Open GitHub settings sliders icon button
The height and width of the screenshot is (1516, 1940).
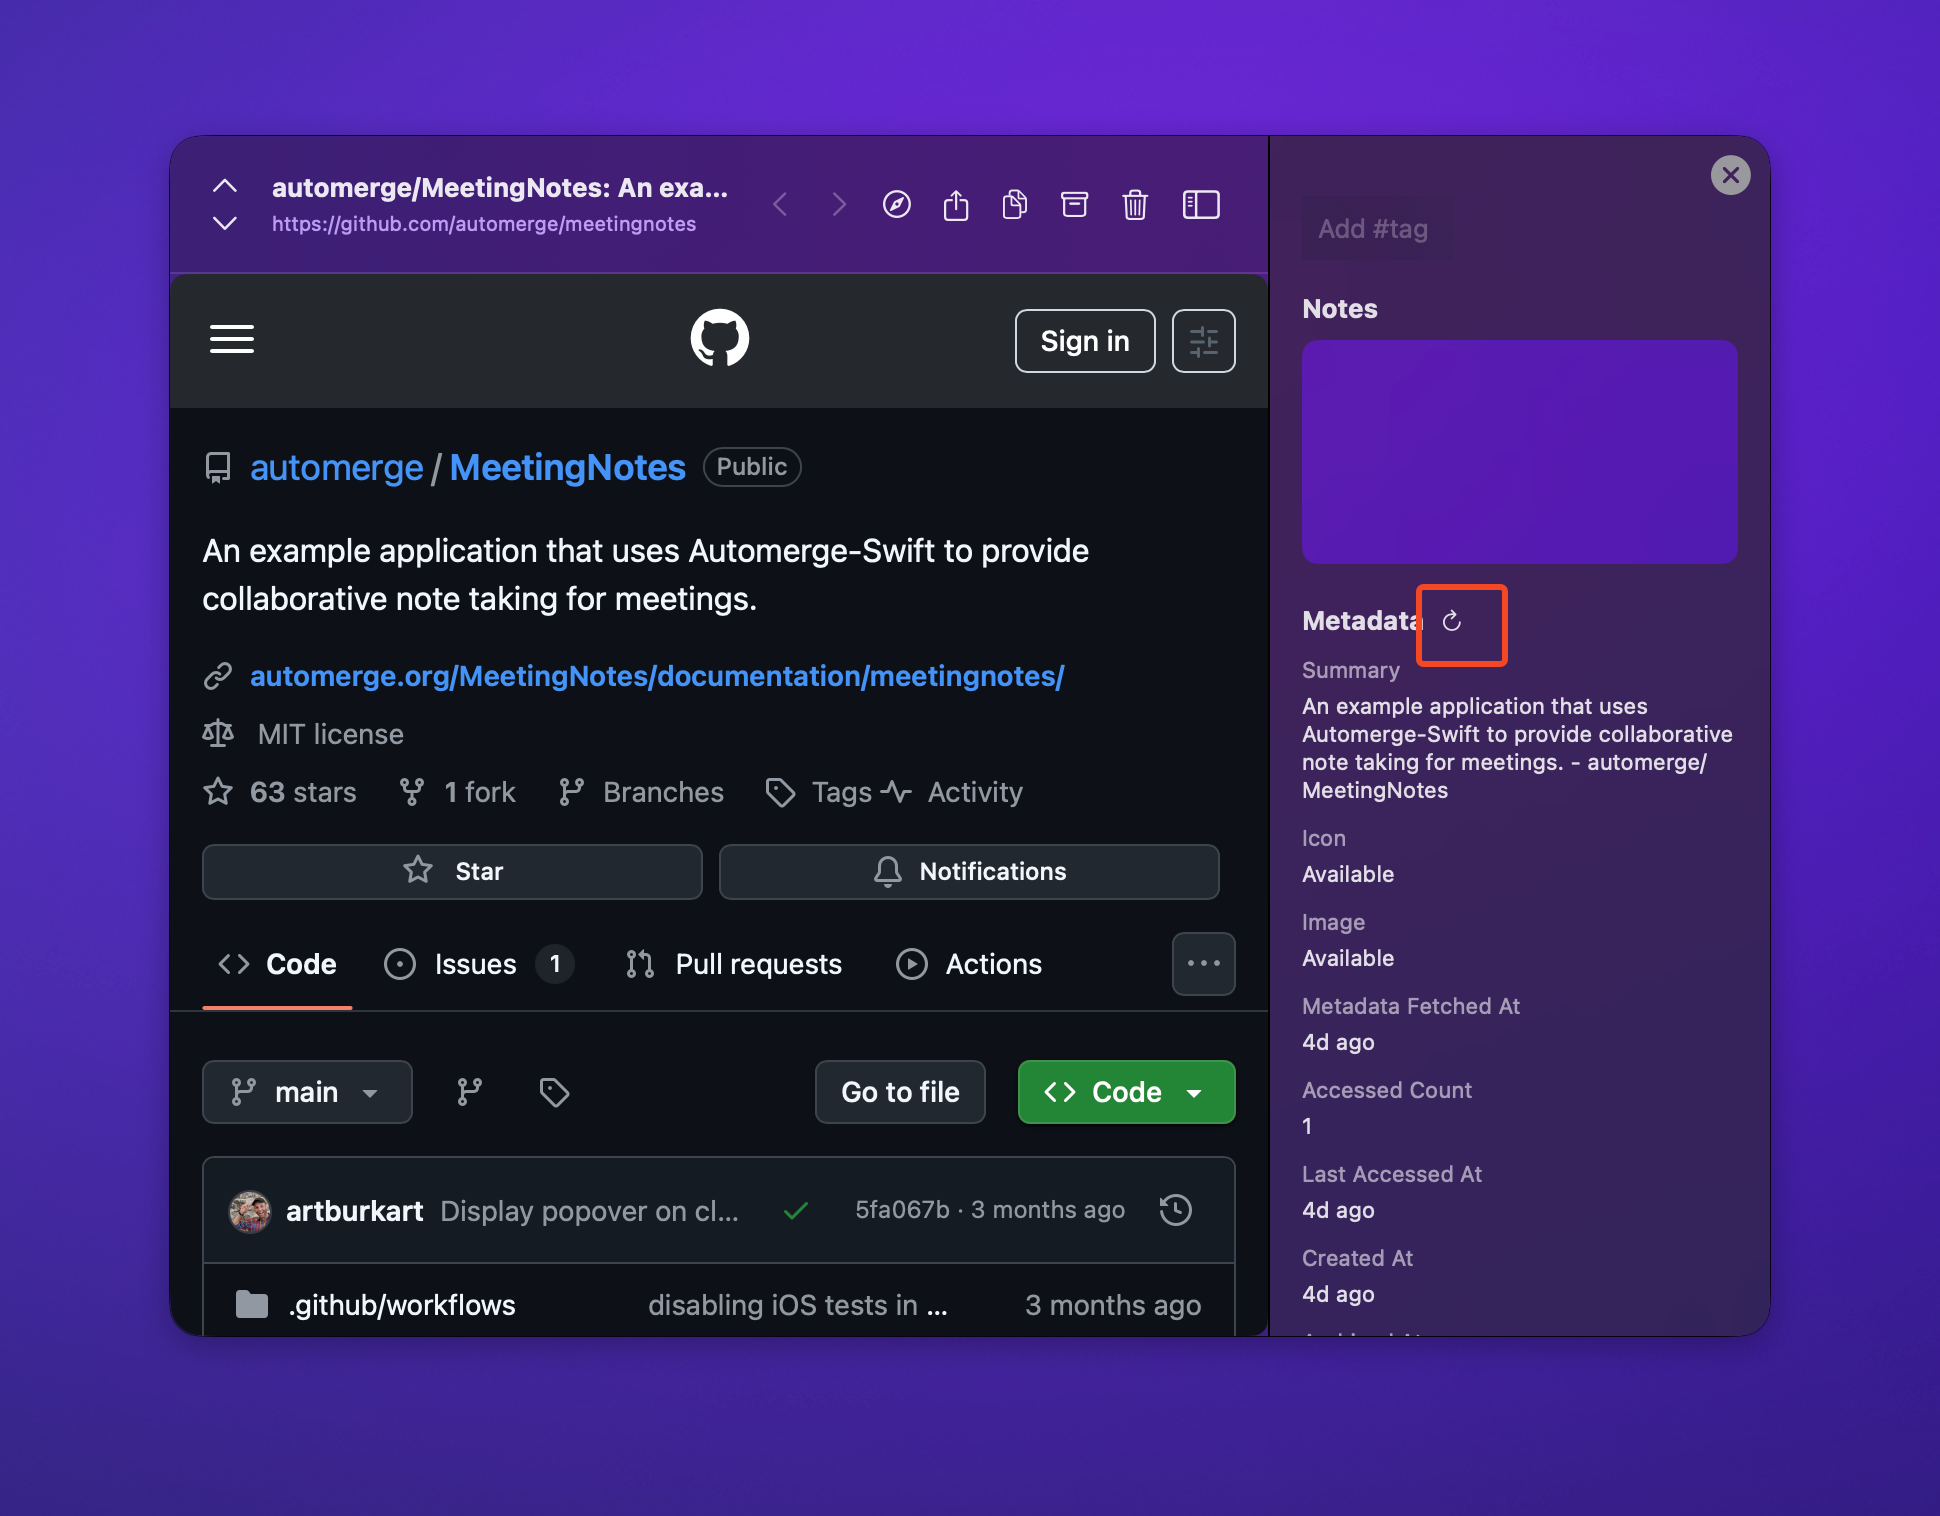point(1204,341)
